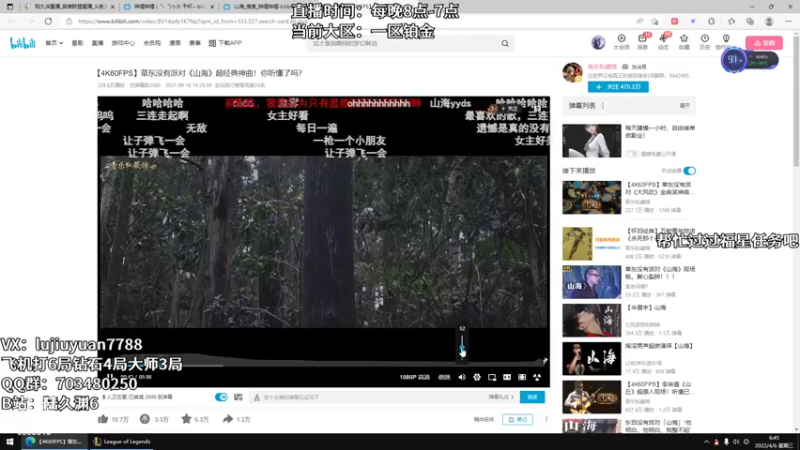Toggle danmaku display switch
This screenshot has height=450, width=800.
tap(221, 397)
